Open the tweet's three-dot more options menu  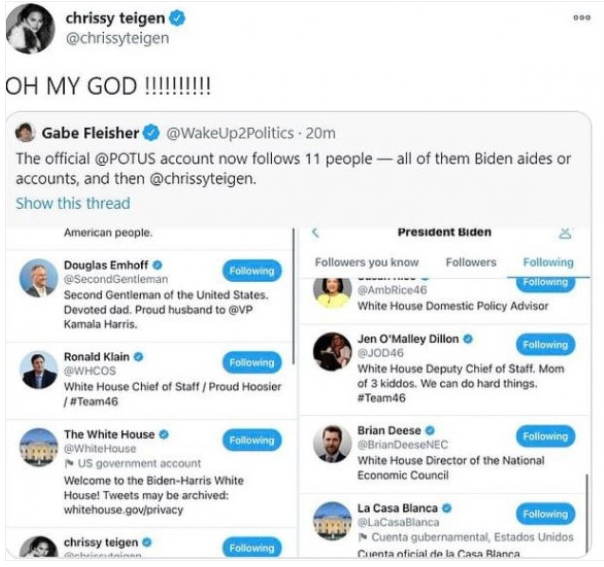point(581,17)
